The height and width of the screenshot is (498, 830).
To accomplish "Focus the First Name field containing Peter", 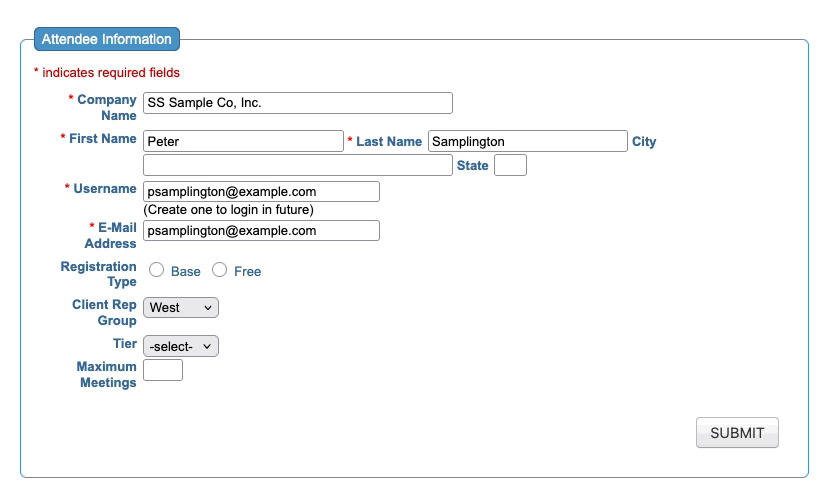I will pyautogui.click(x=243, y=141).
